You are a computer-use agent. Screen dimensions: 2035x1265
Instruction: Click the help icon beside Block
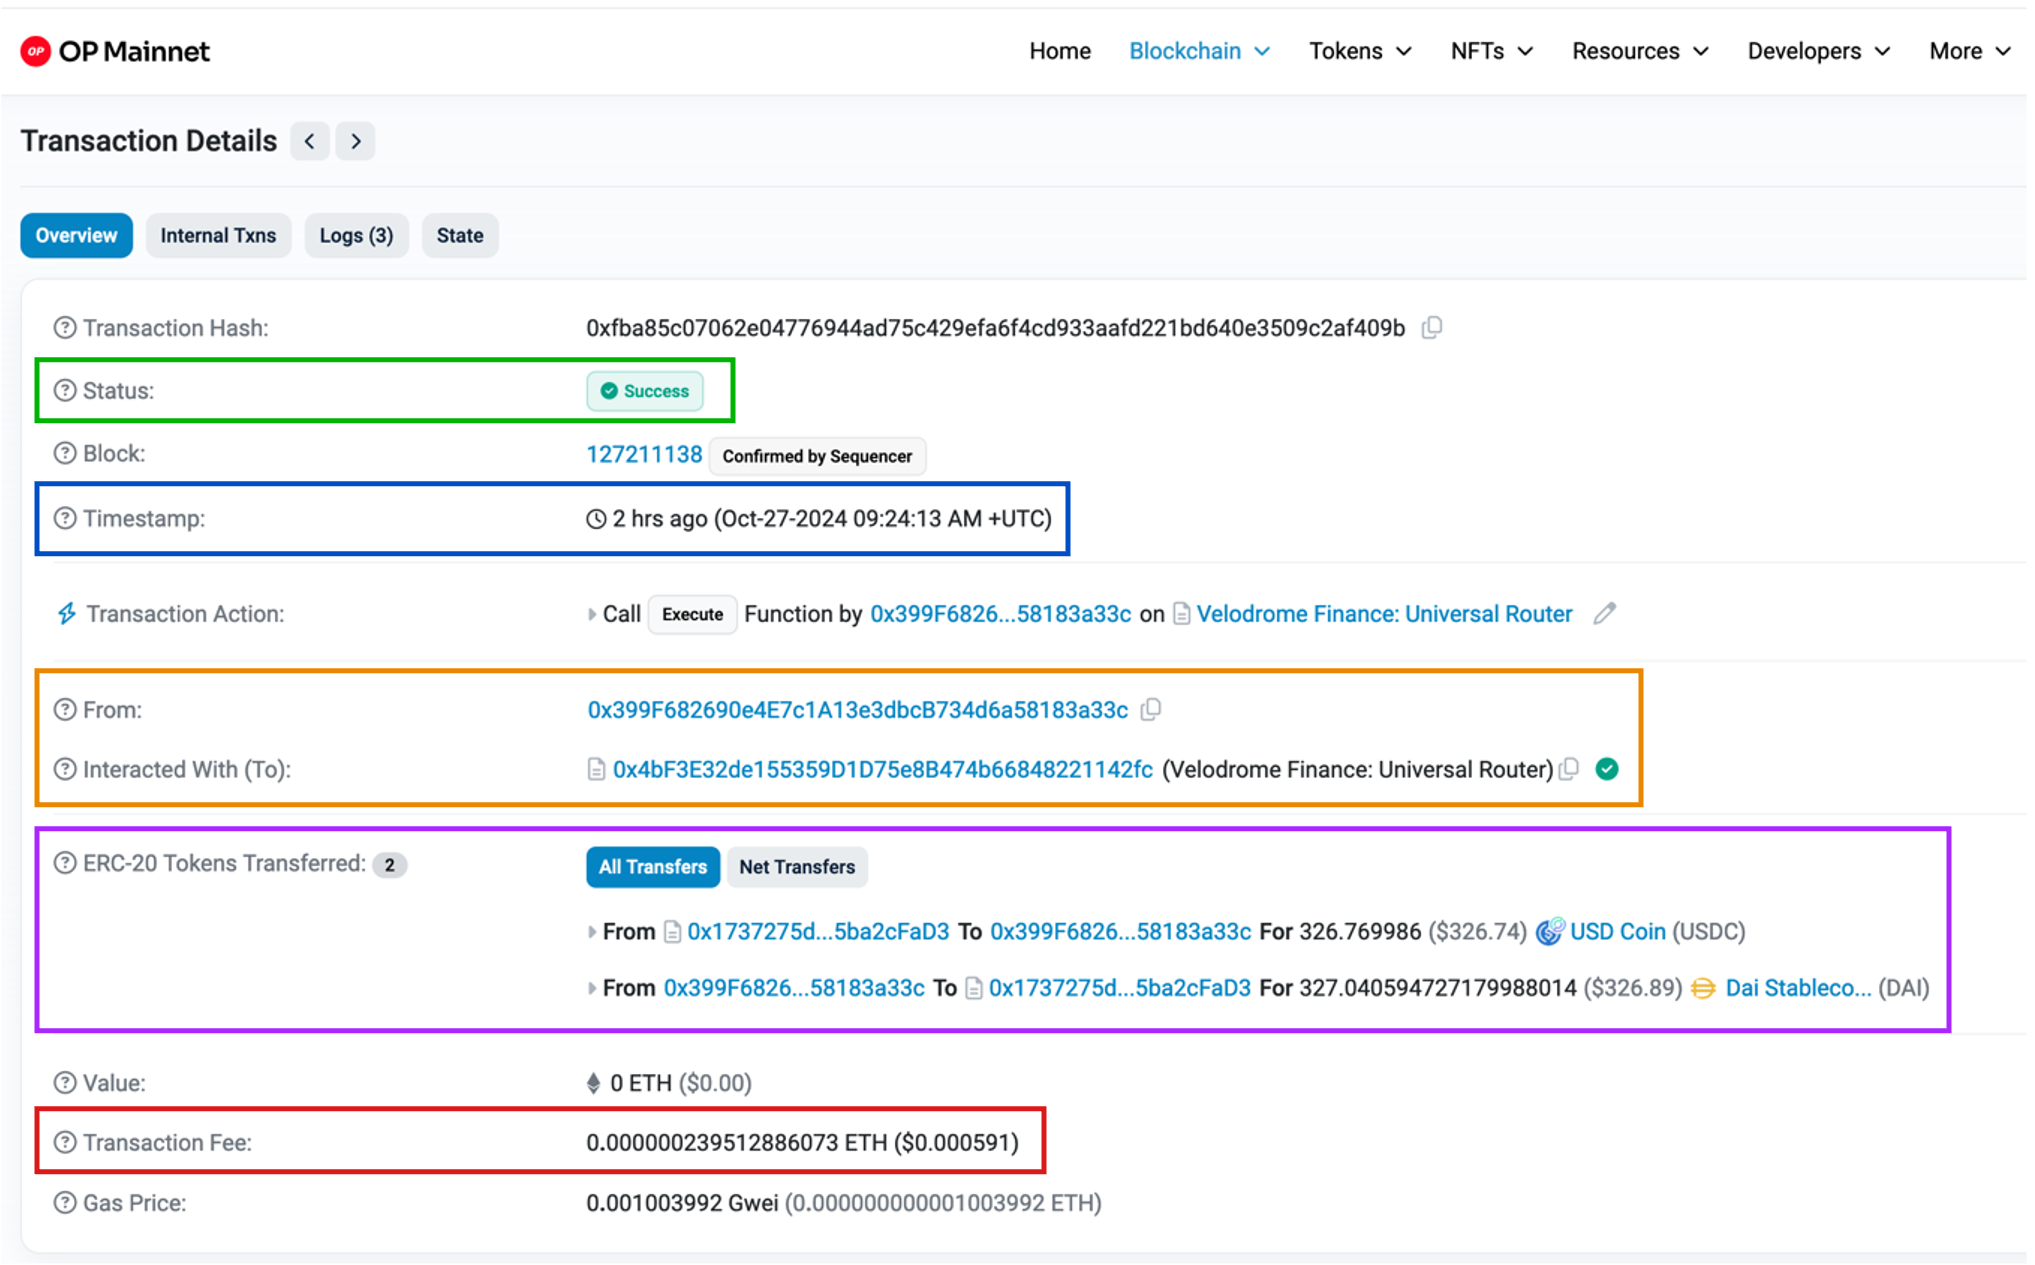65,454
